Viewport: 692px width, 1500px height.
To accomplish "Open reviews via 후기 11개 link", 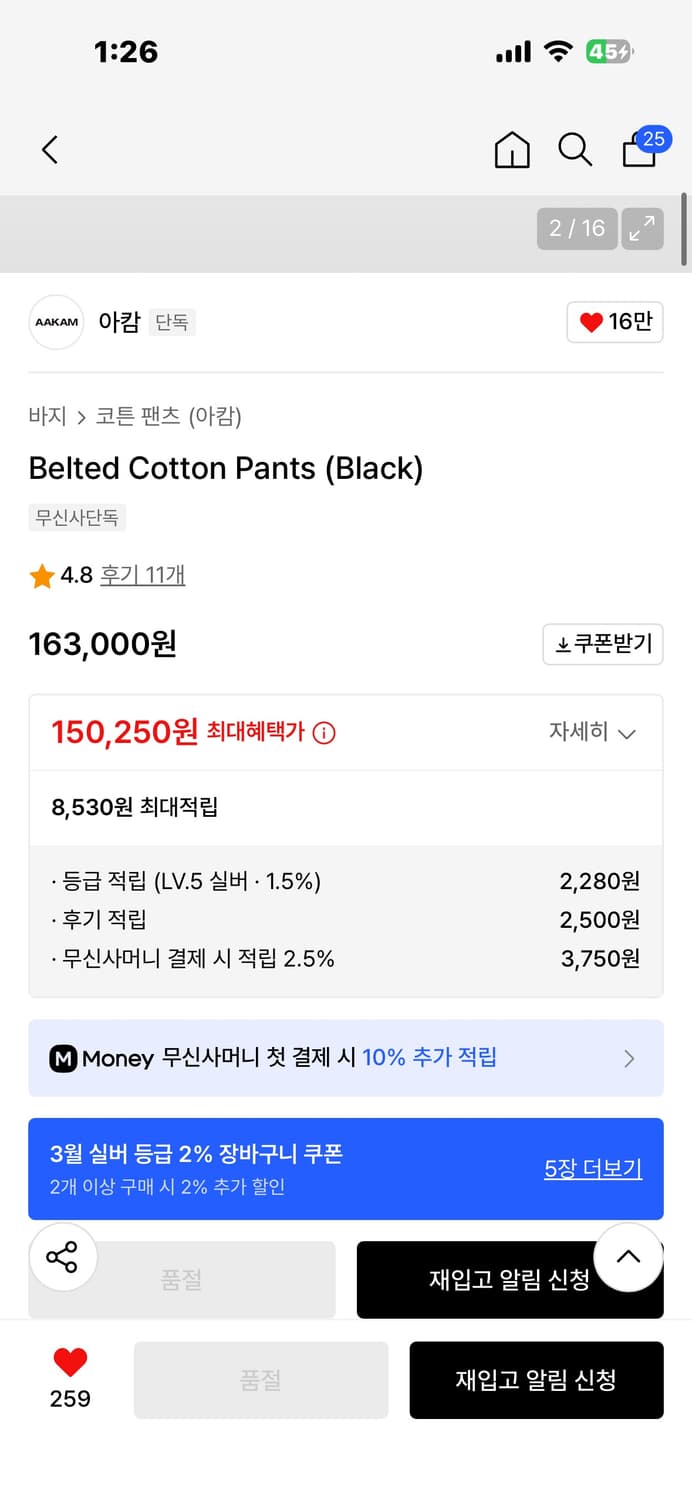I will 142,575.
